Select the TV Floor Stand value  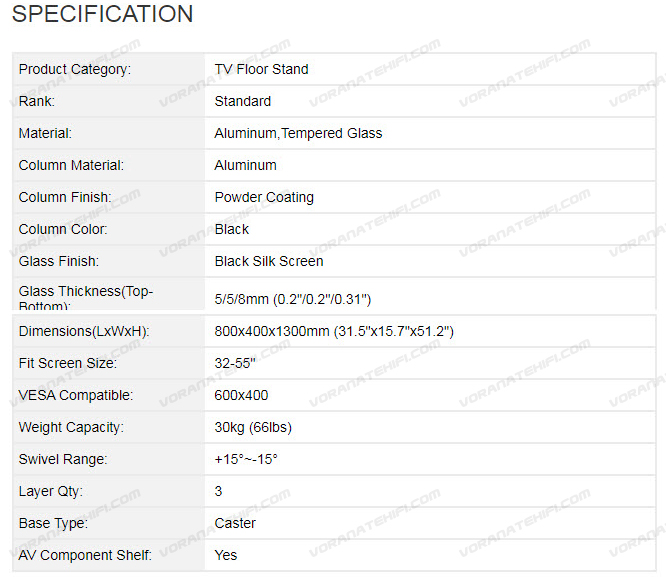point(261,69)
